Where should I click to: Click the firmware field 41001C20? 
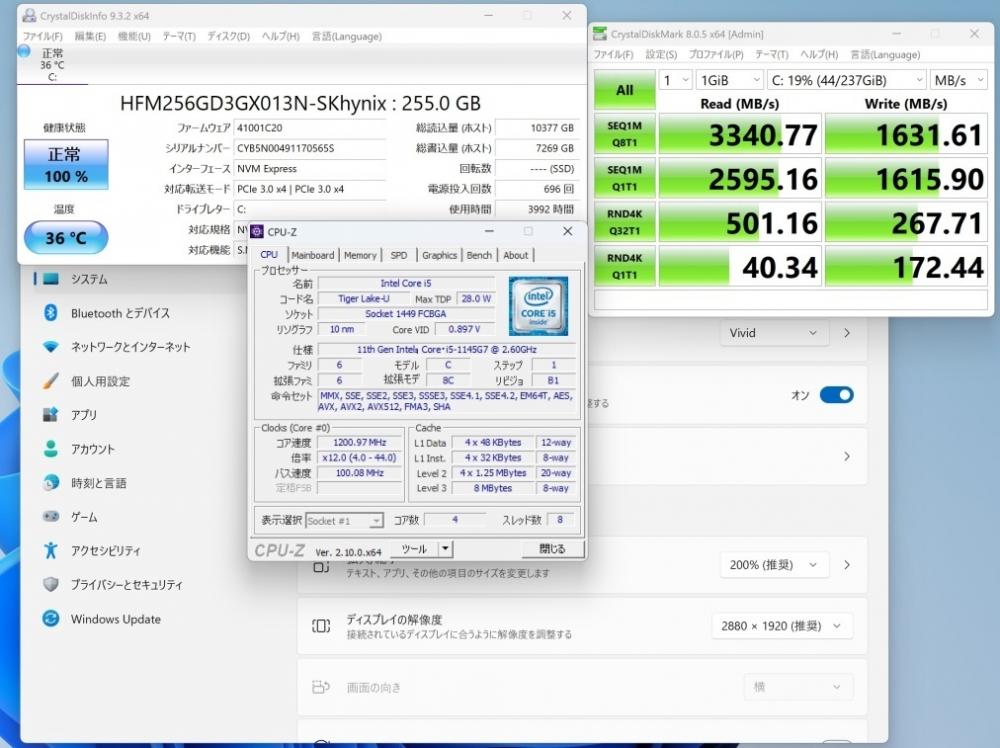309,128
